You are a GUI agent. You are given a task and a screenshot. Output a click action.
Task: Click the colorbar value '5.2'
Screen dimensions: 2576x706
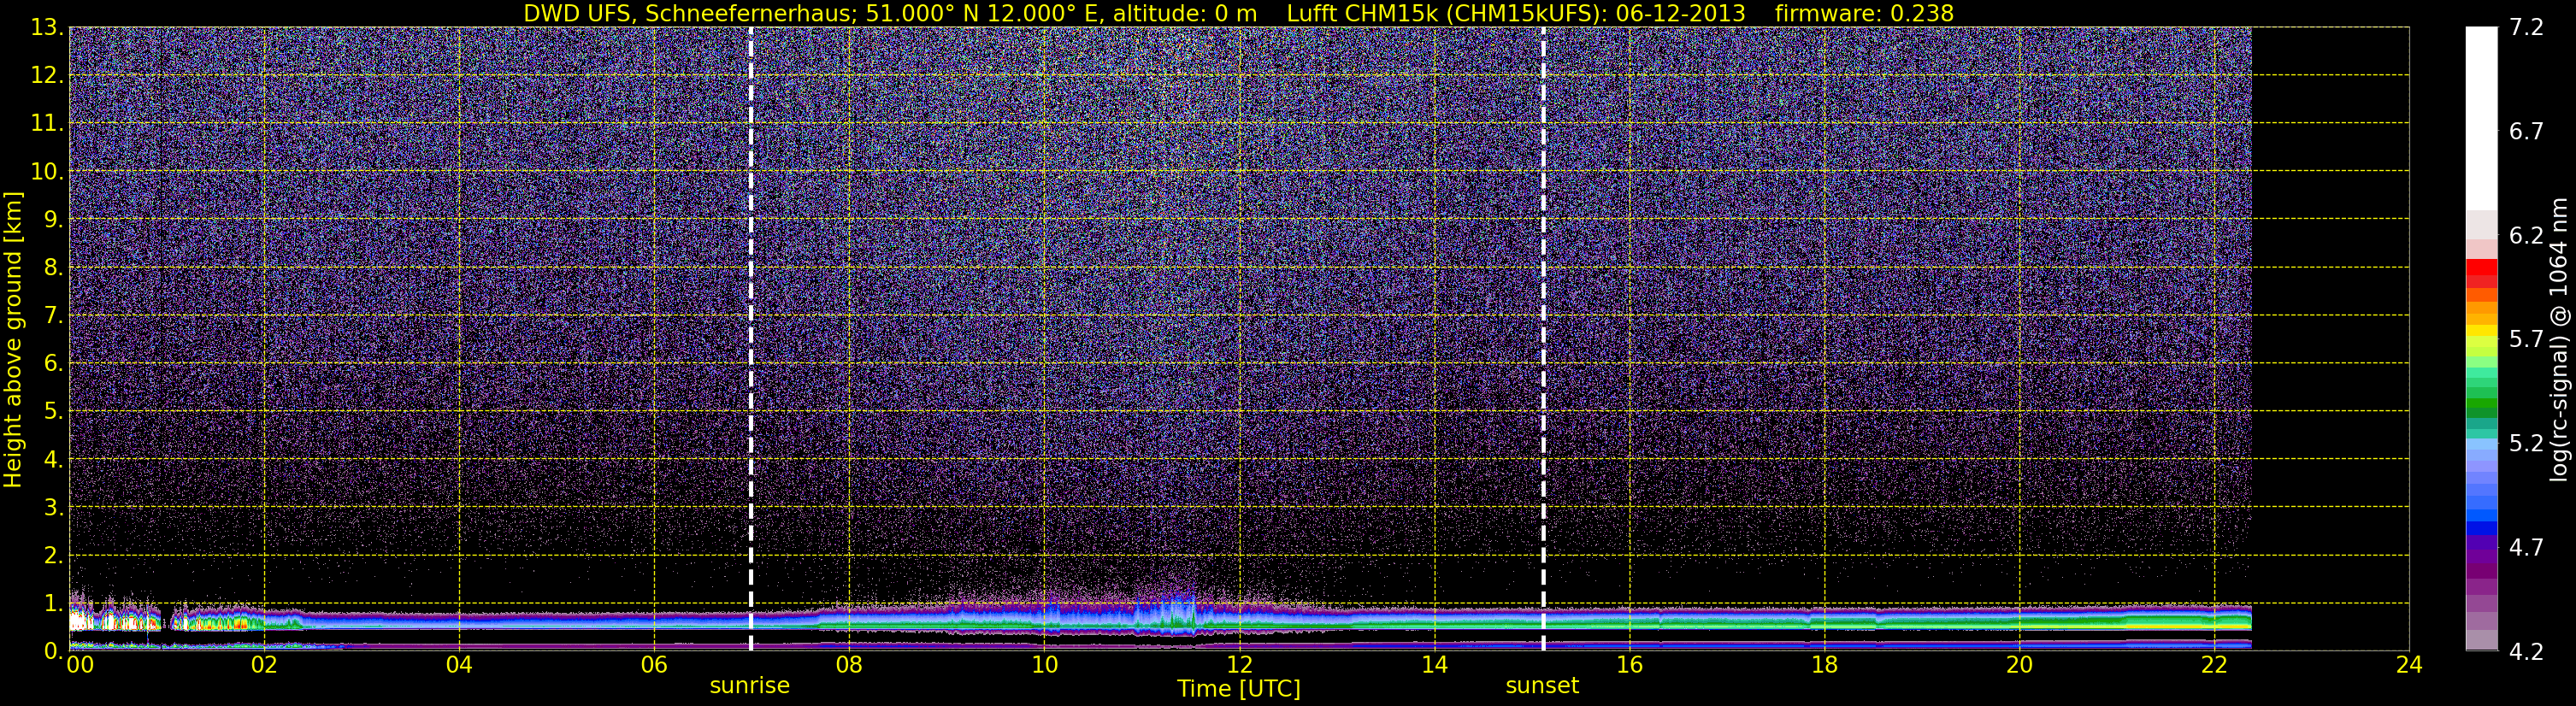2526,443
